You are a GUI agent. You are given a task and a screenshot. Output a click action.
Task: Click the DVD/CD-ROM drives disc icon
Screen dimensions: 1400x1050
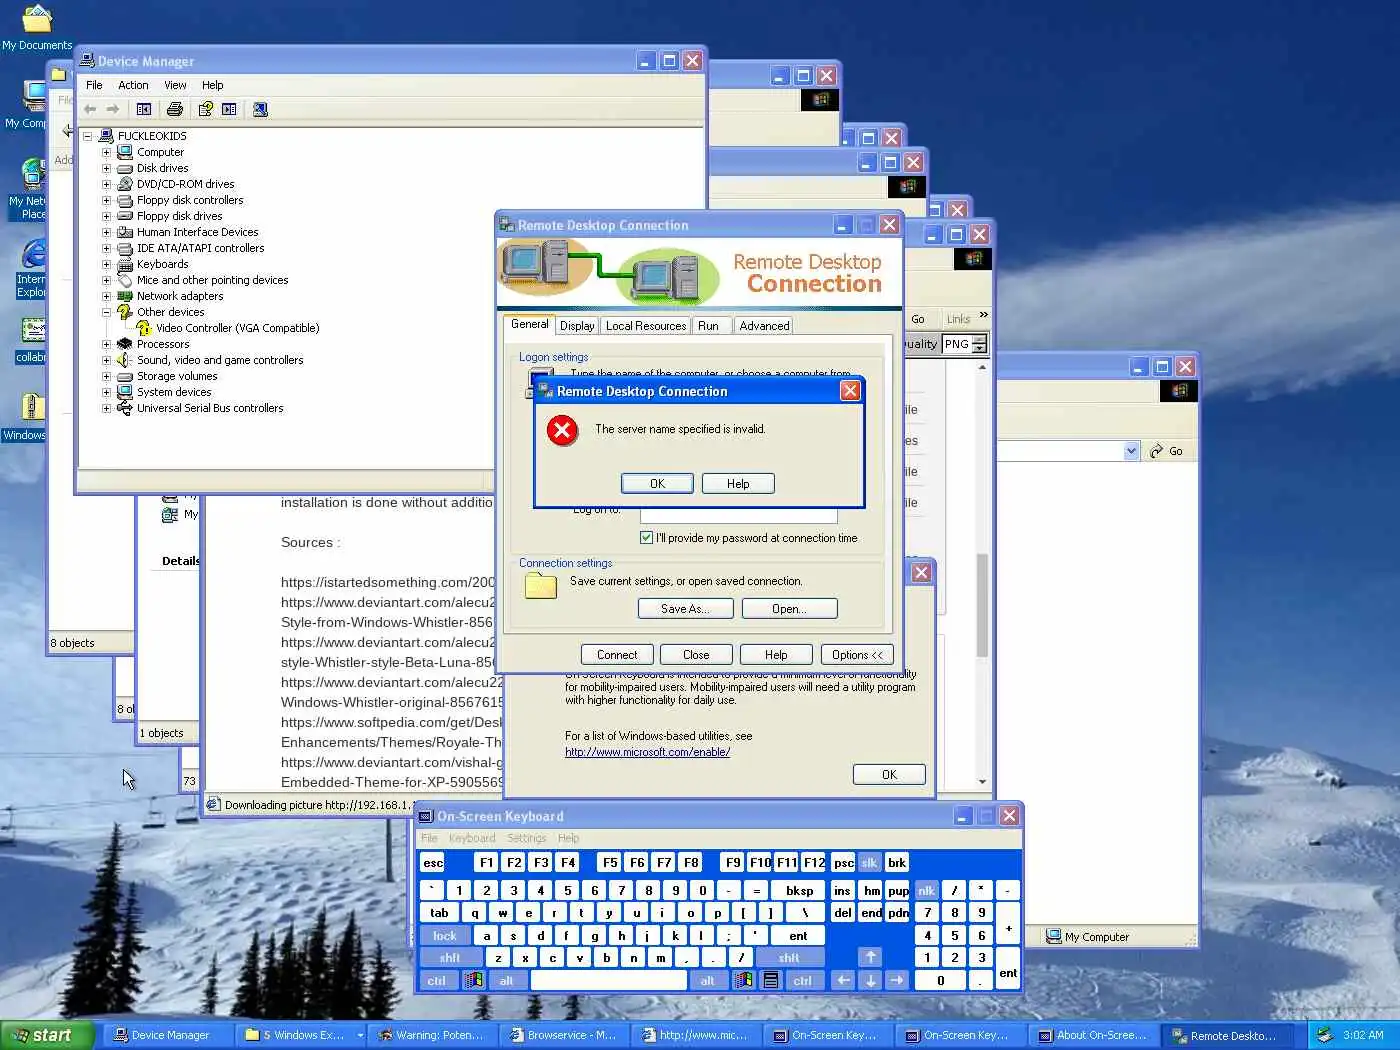tap(125, 184)
